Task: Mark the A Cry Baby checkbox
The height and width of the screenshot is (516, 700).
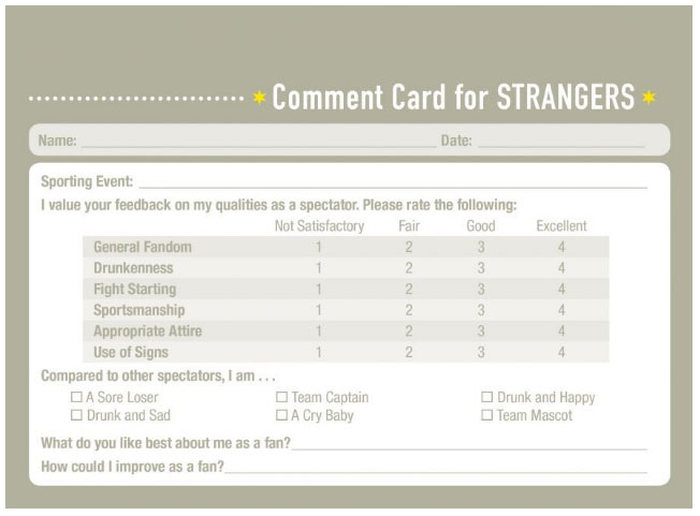Action: (x=282, y=415)
